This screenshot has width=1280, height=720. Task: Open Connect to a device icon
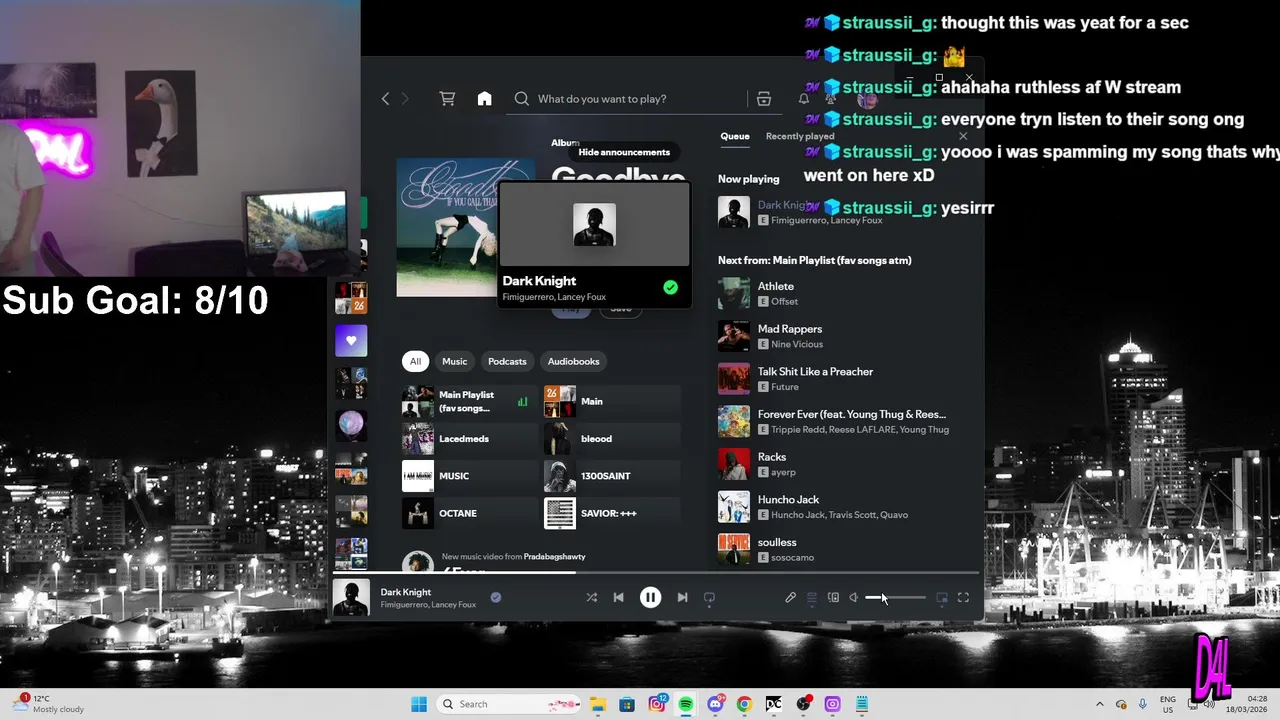833,597
